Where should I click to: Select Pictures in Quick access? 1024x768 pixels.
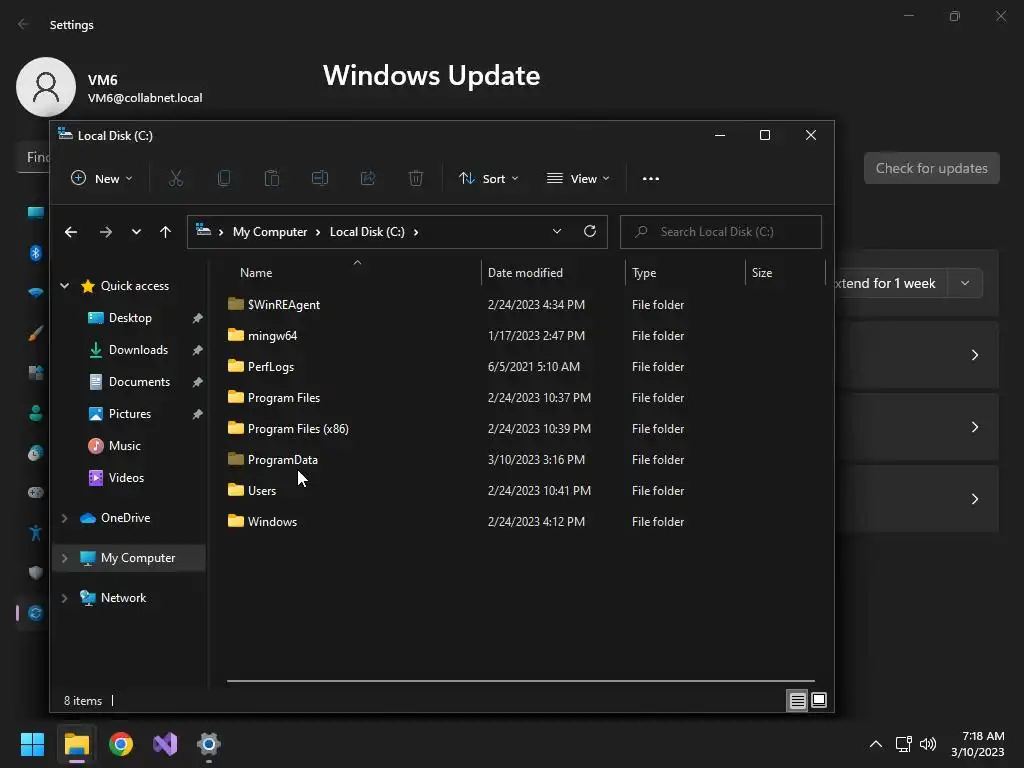coord(129,414)
